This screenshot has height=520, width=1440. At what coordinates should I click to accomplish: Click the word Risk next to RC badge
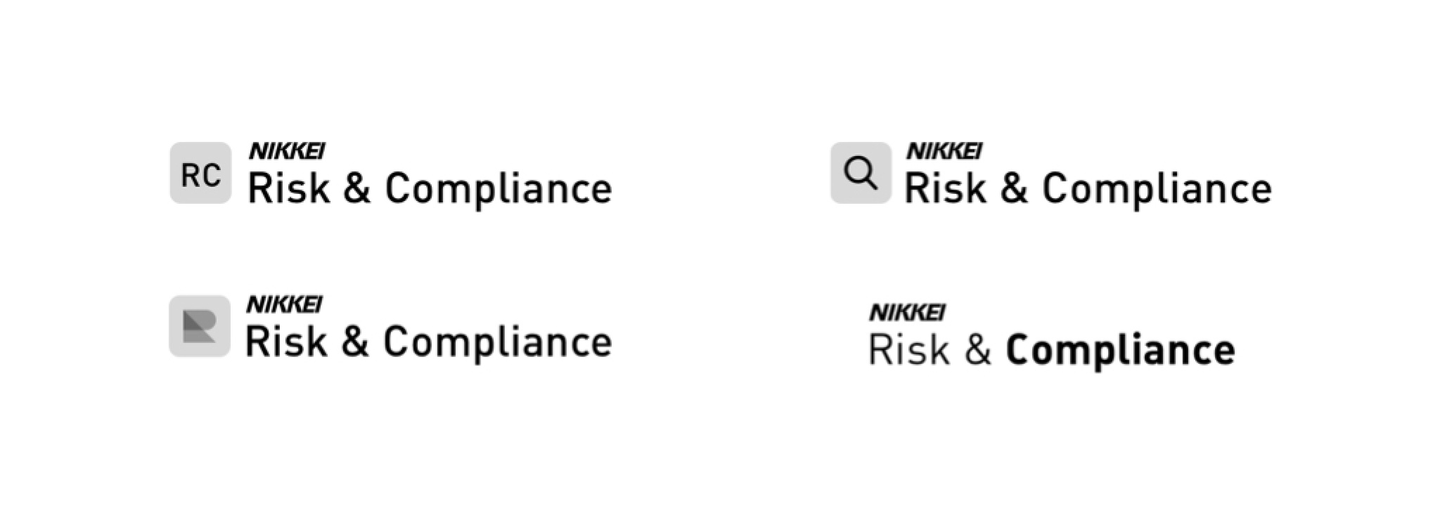288,188
